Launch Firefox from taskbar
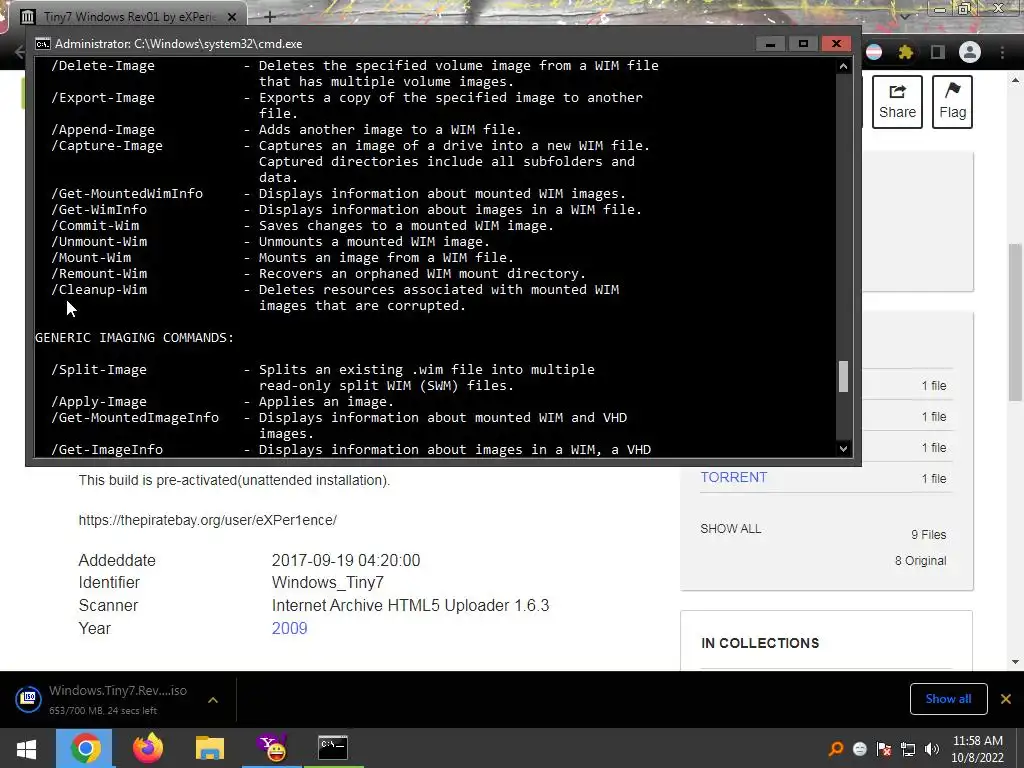1024x768 pixels. pos(148,748)
